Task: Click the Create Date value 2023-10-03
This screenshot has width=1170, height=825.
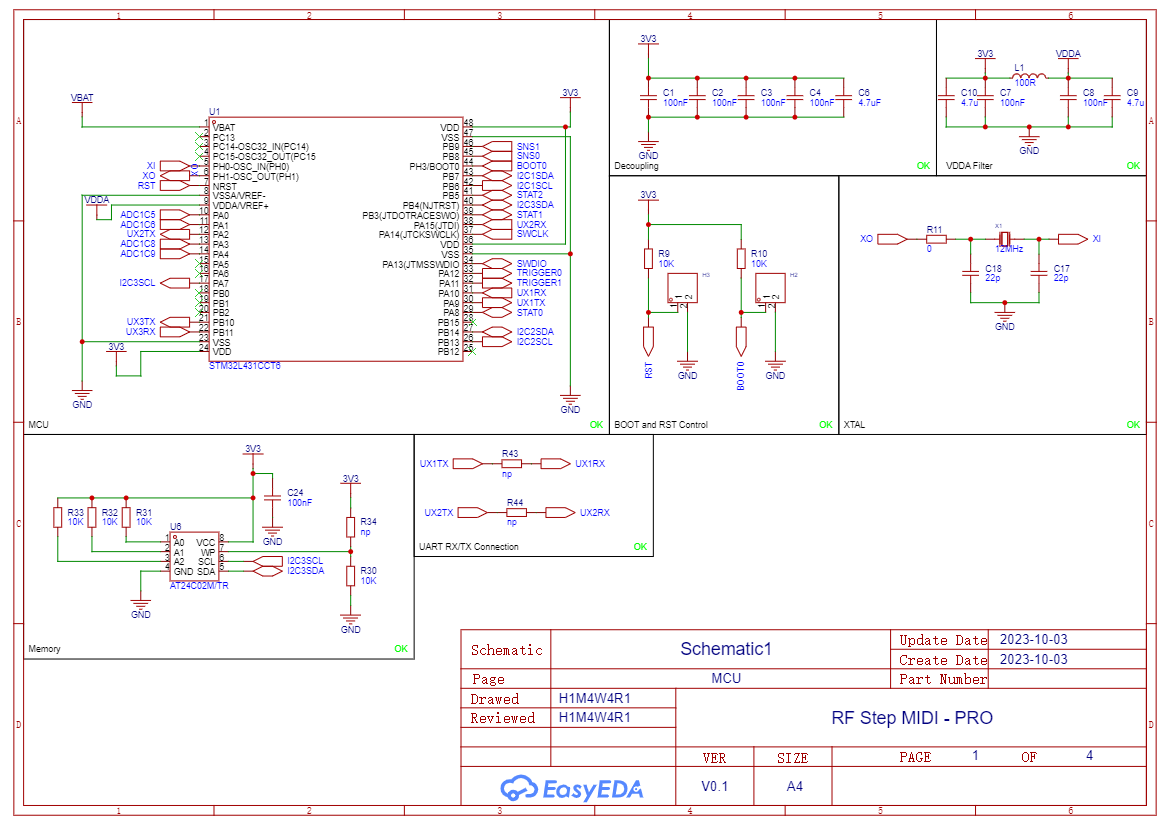Action: click(1033, 659)
